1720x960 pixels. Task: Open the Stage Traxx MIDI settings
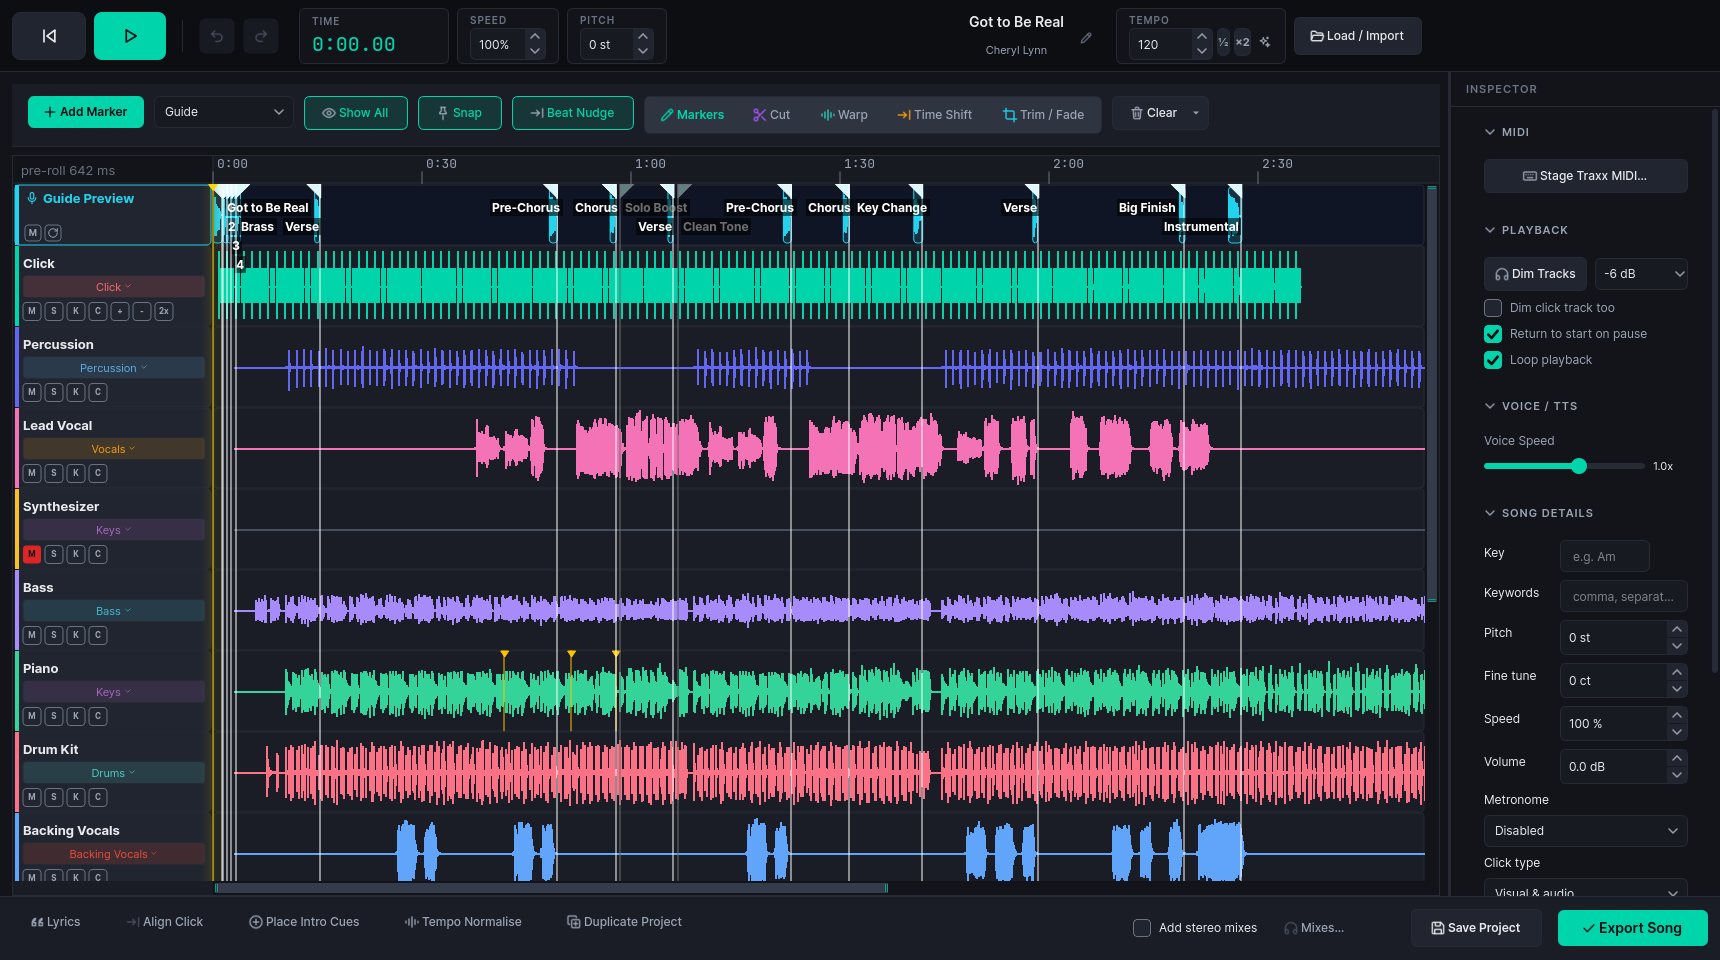[1585, 176]
